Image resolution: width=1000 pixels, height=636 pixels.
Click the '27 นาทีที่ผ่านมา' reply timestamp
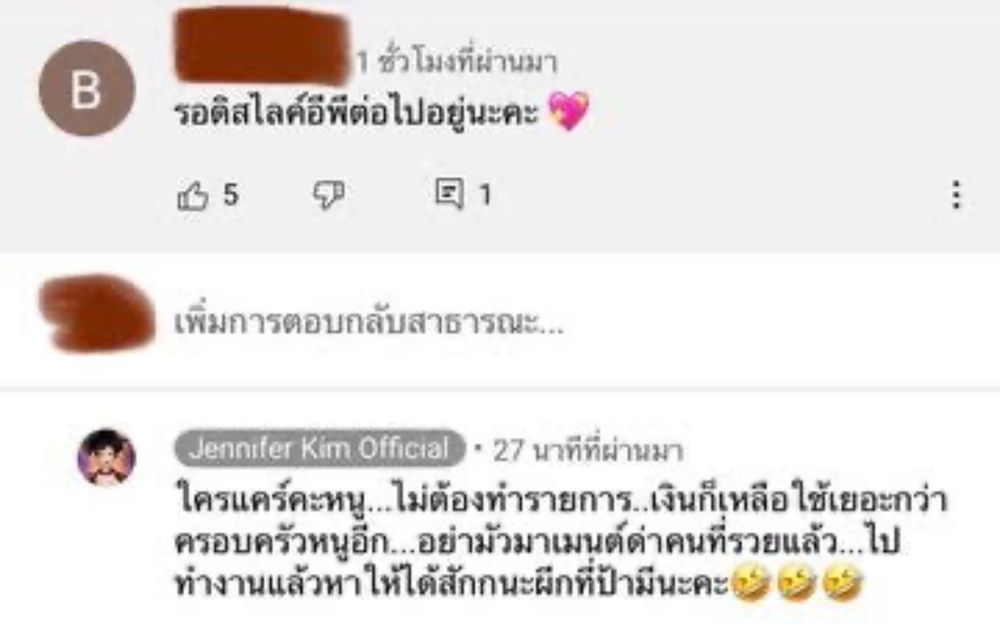click(589, 450)
